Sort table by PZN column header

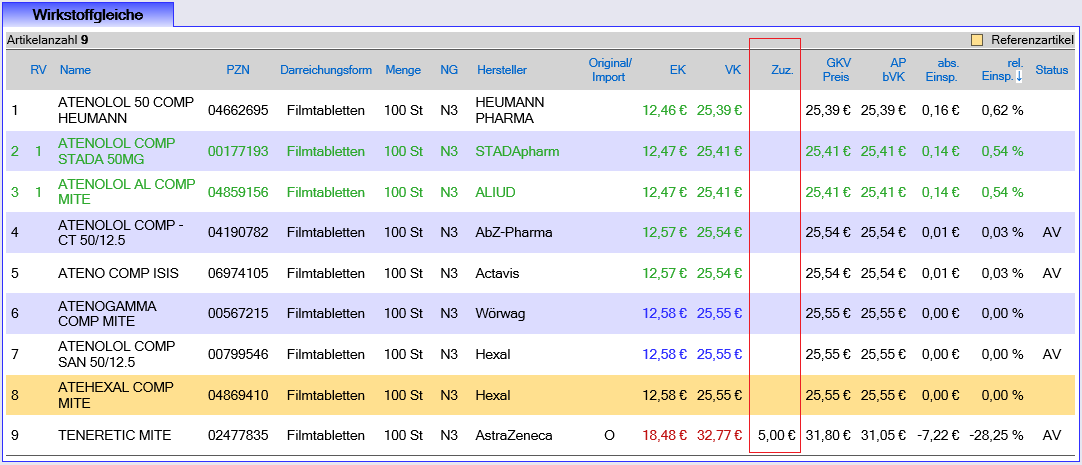tap(238, 70)
